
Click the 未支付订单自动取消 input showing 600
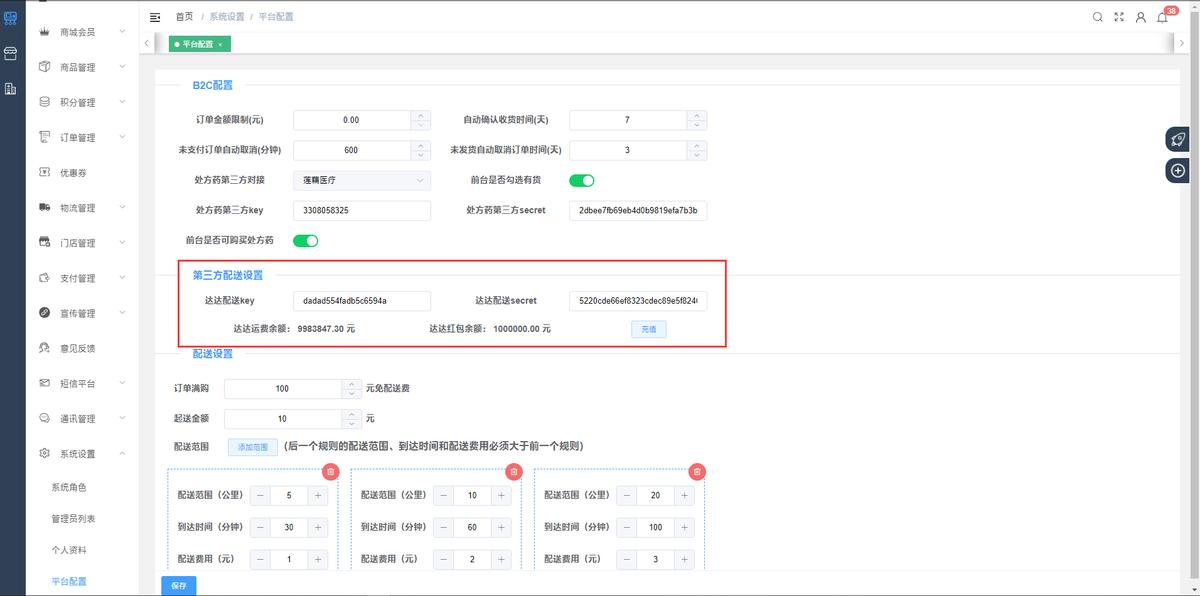(351, 150)
